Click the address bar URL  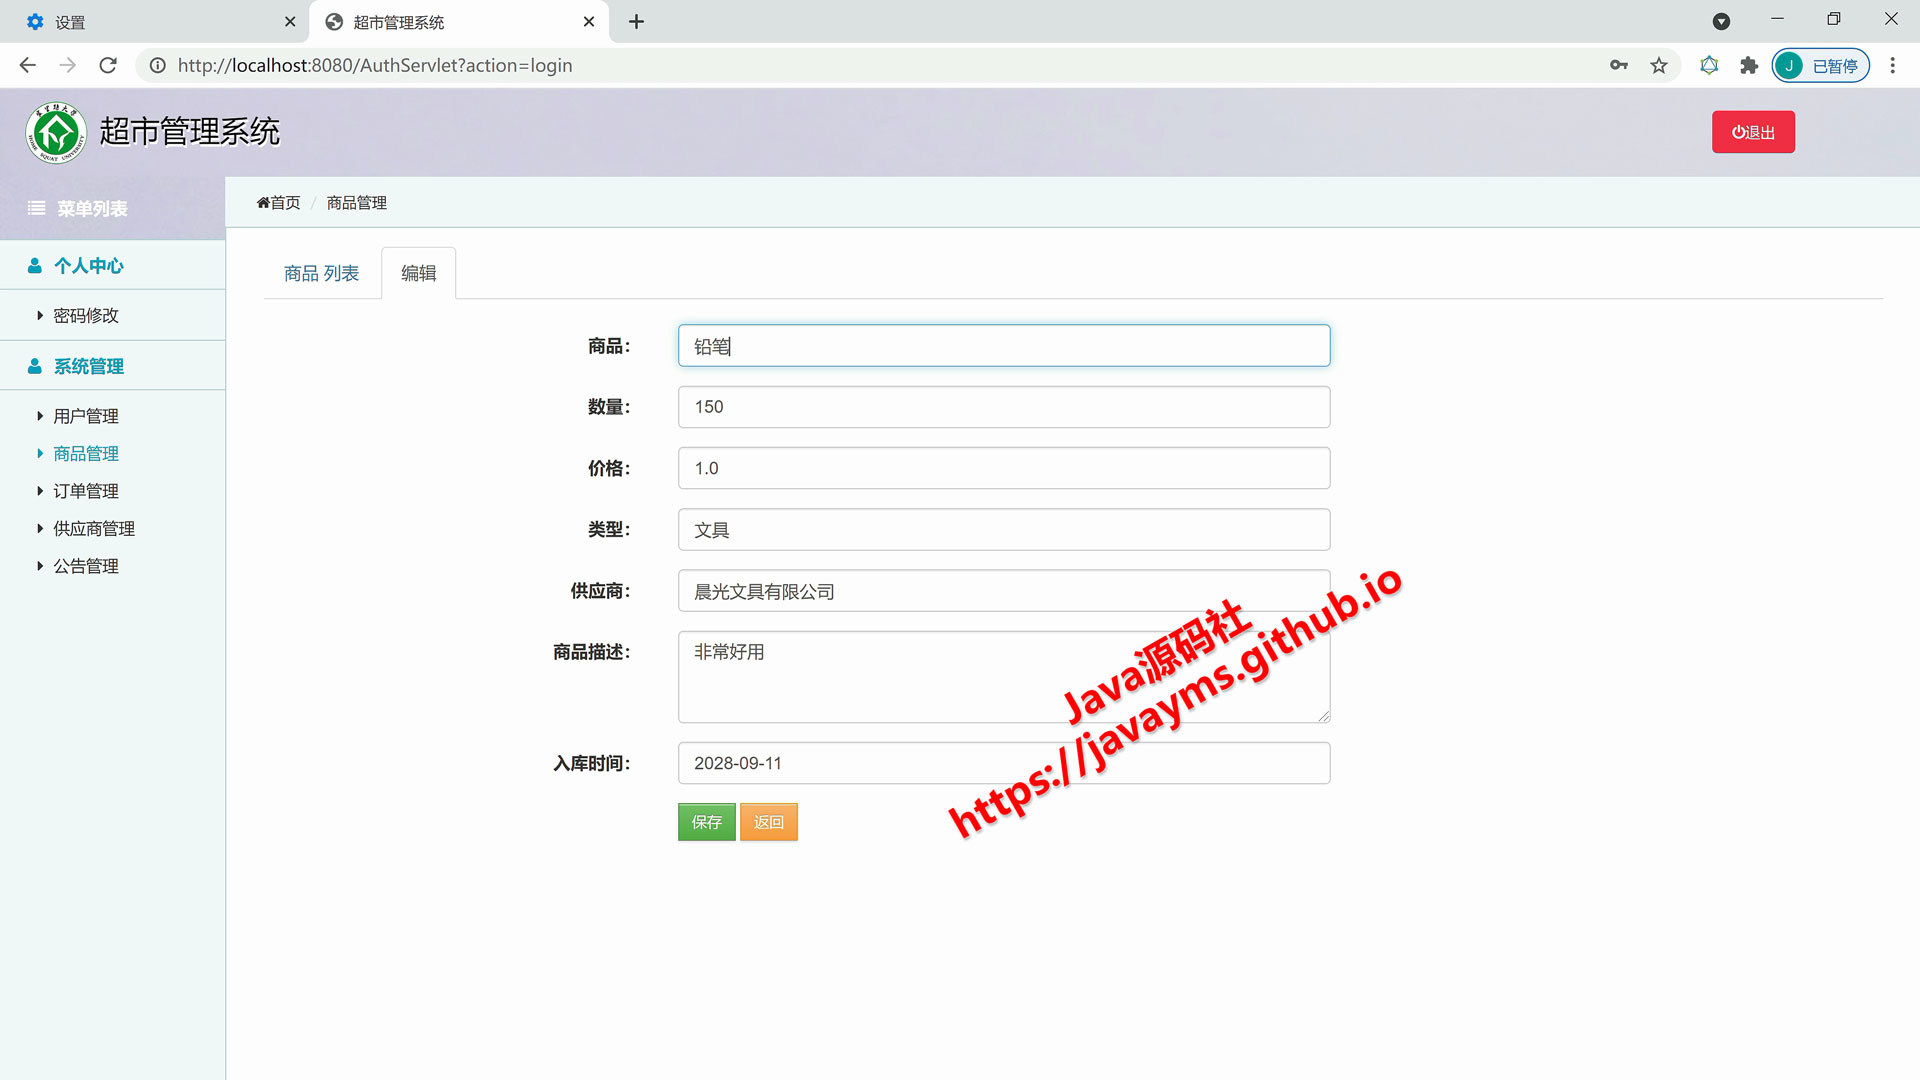[375, 65]
